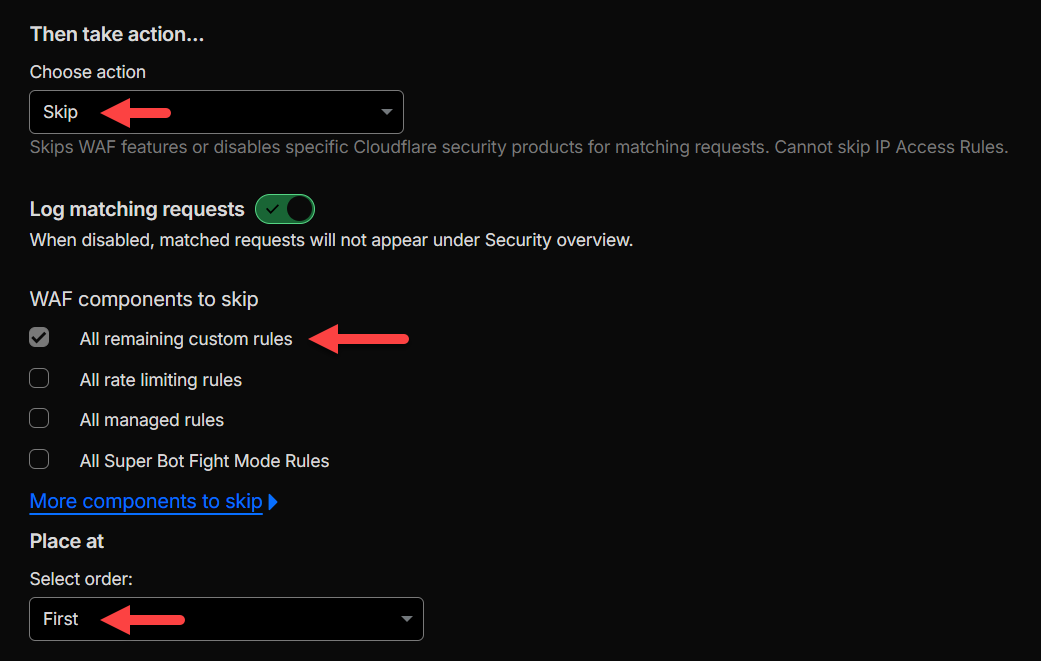This screenshot has height=661, width=1041.
Task: Uncheck the All remaining custom rules checkbox
Action: [x=39, y=338]
